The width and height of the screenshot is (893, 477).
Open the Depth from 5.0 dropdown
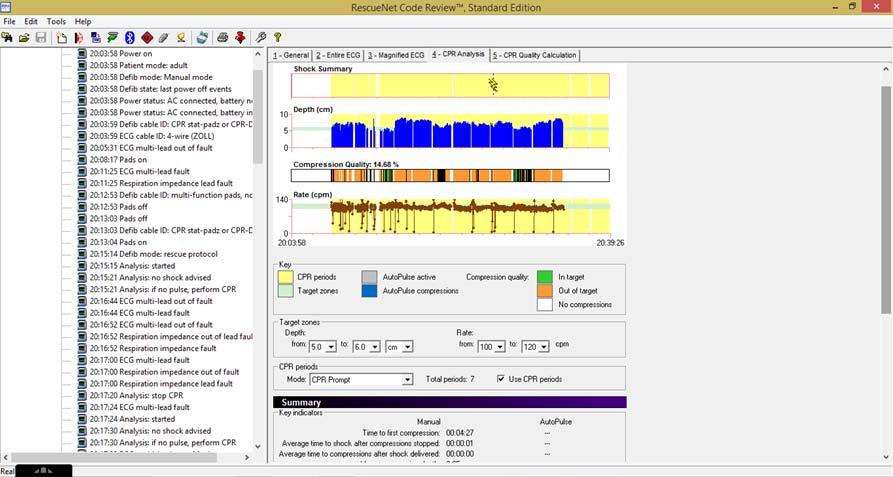click(x=331, y=347)
